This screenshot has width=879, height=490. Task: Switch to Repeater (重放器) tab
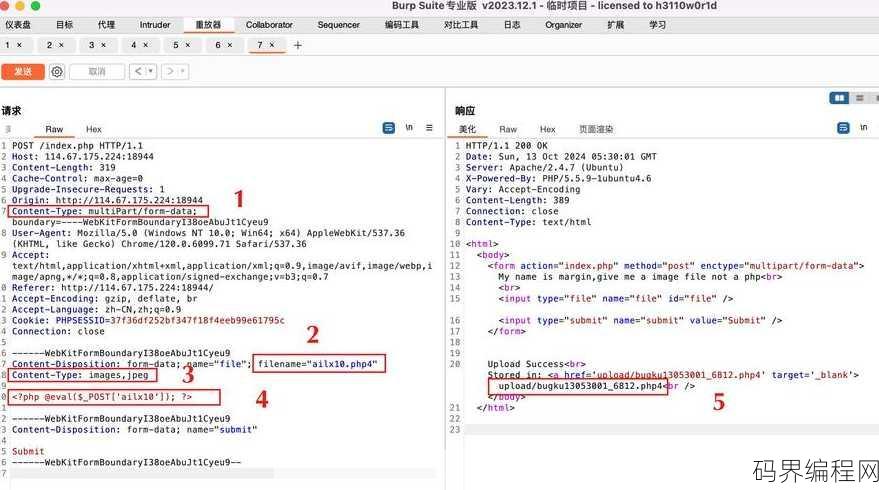tap(208, 25)
